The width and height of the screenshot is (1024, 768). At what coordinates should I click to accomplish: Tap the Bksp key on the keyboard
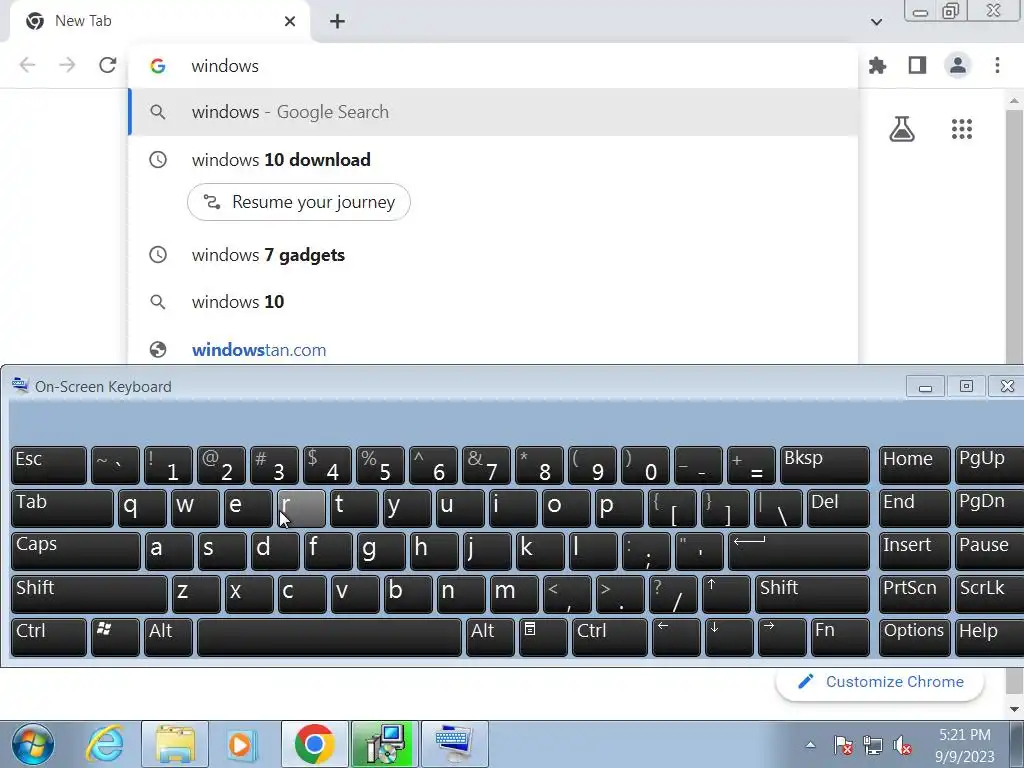(825, 465)
